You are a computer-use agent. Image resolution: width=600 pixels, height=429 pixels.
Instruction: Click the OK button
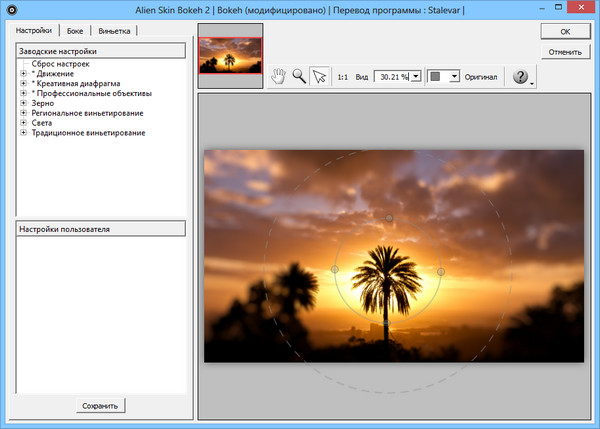click(x=566, y=32)
